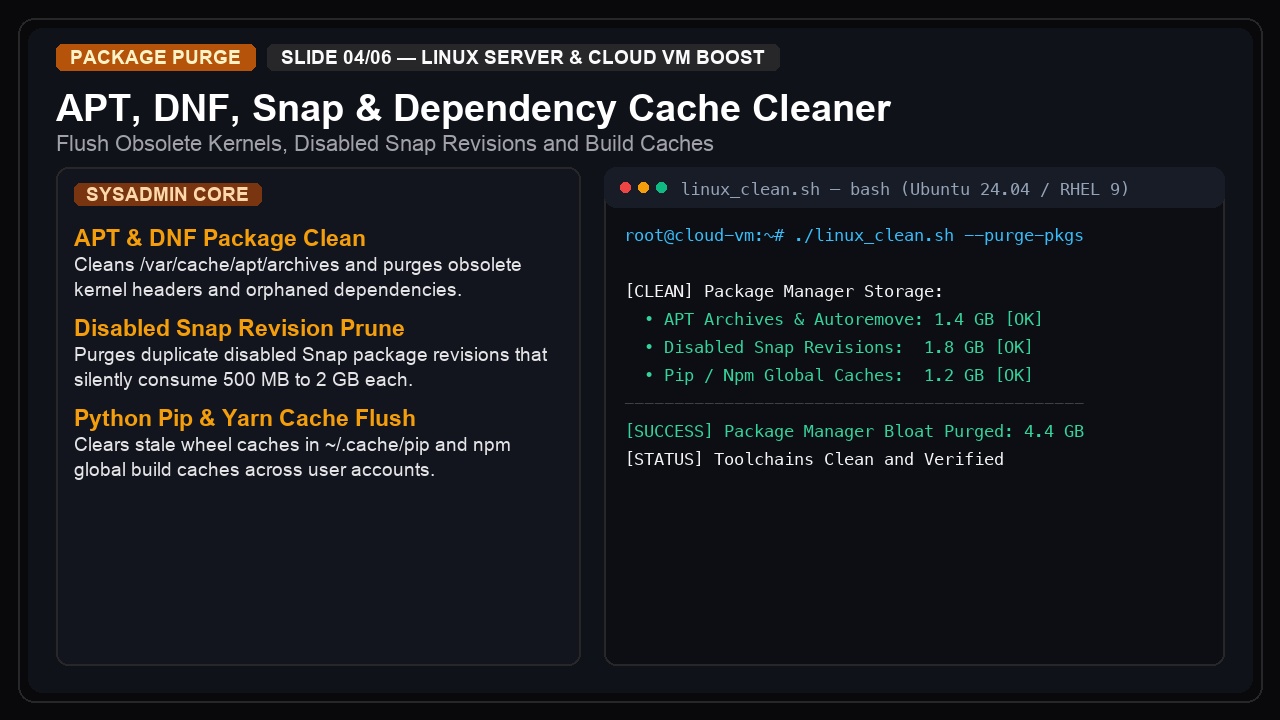
Task: Click the description starting 'Clears stale wheel caches'
Action: pos(293,458)
